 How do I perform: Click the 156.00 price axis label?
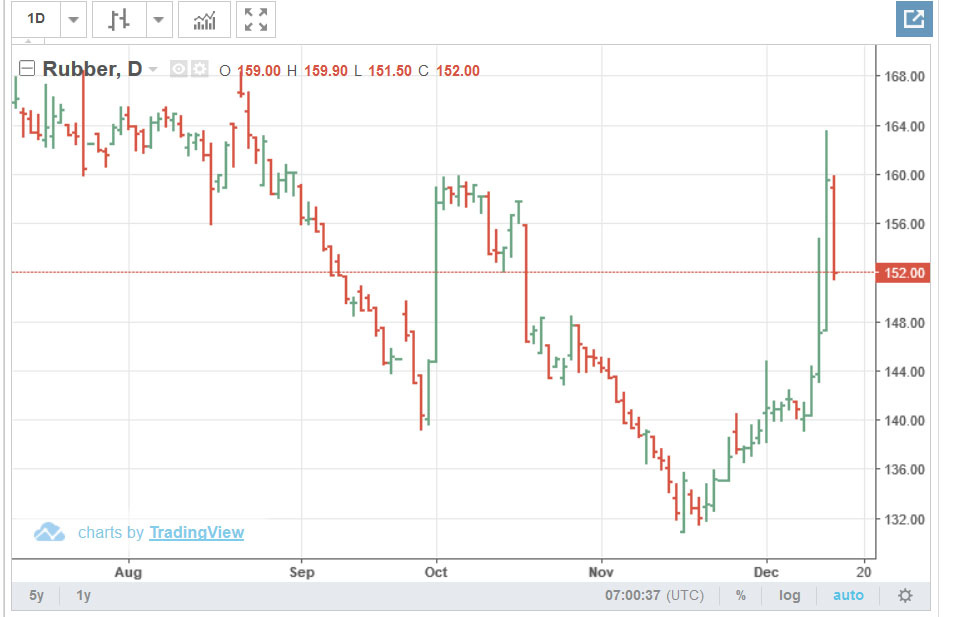(x=904, y=224)
